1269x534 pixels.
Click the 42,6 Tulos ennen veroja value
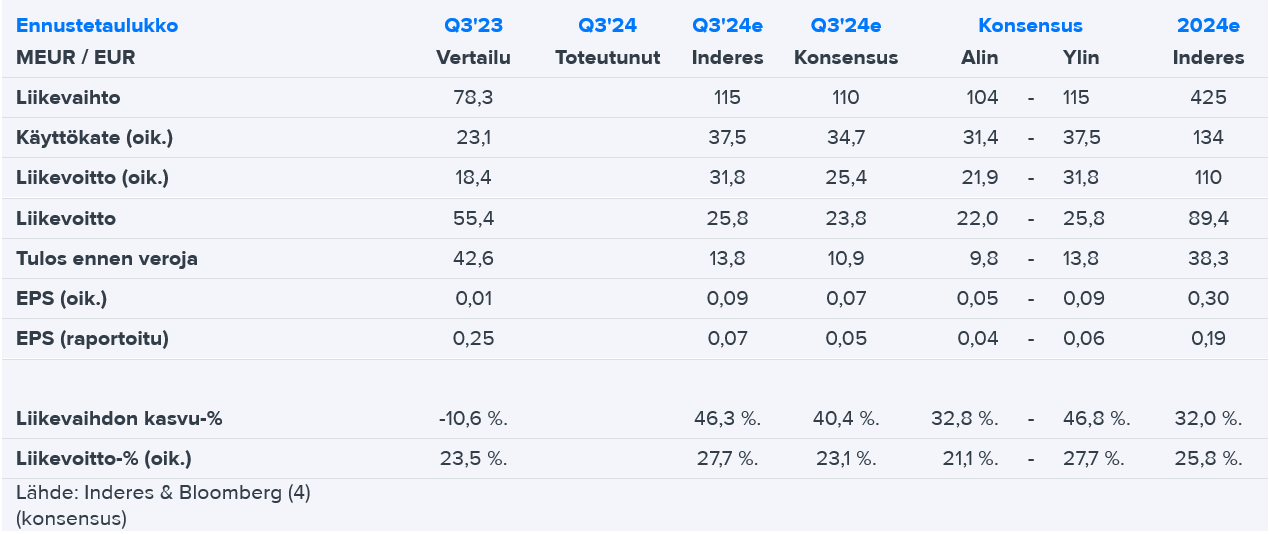(x=473, y=259)
